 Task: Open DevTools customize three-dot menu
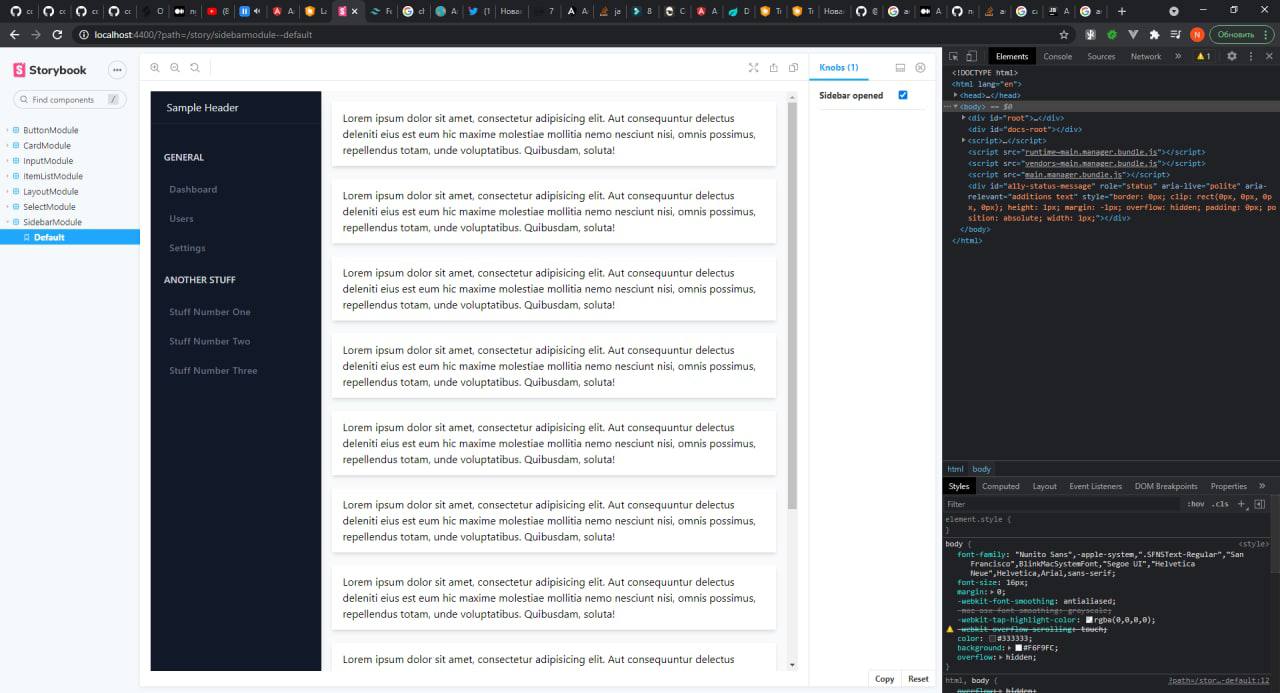[1249, 56]
